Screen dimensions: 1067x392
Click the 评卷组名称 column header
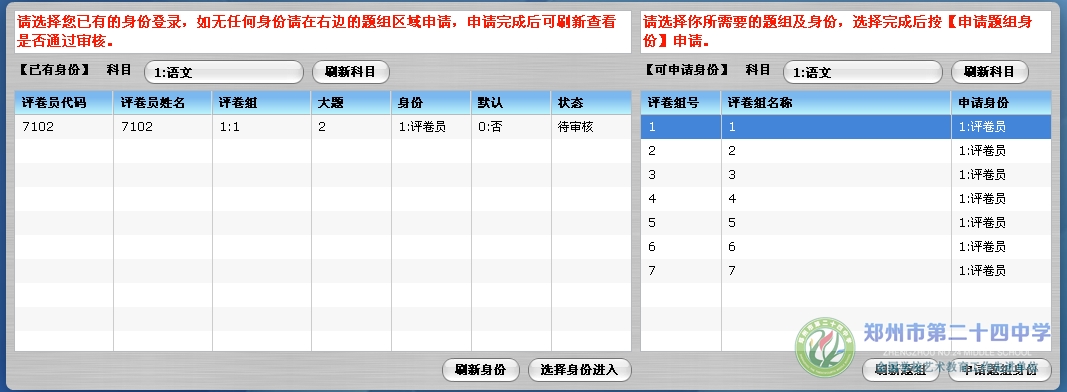click(x=836, y=103)
